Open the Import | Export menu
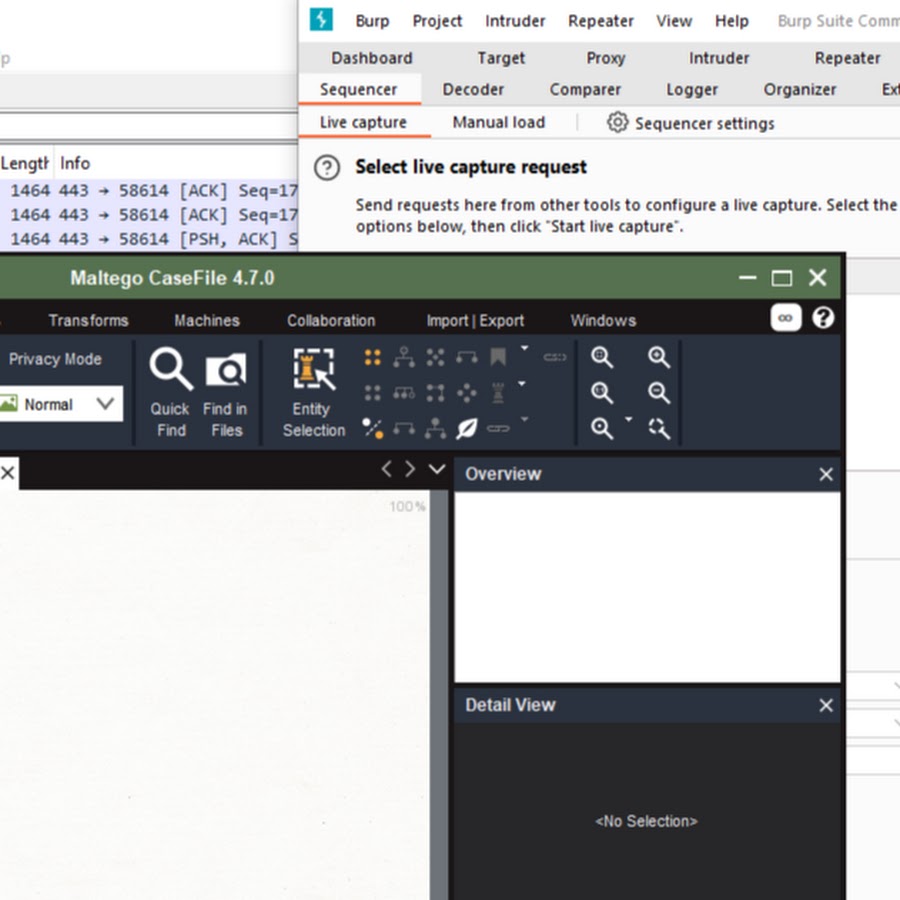900x900 pixels. 475,320
